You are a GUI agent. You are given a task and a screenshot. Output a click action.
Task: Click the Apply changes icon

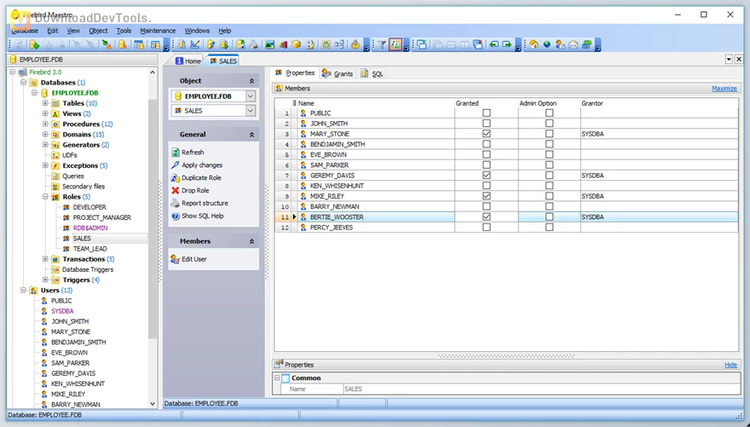pyautogui.click(x=176, y=165)
